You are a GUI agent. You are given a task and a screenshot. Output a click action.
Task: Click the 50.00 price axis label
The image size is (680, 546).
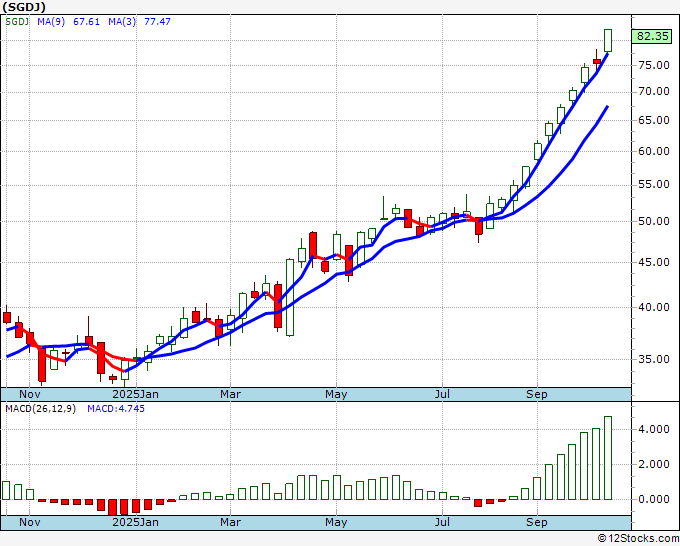pyautogui.click(x=654, y=221)
